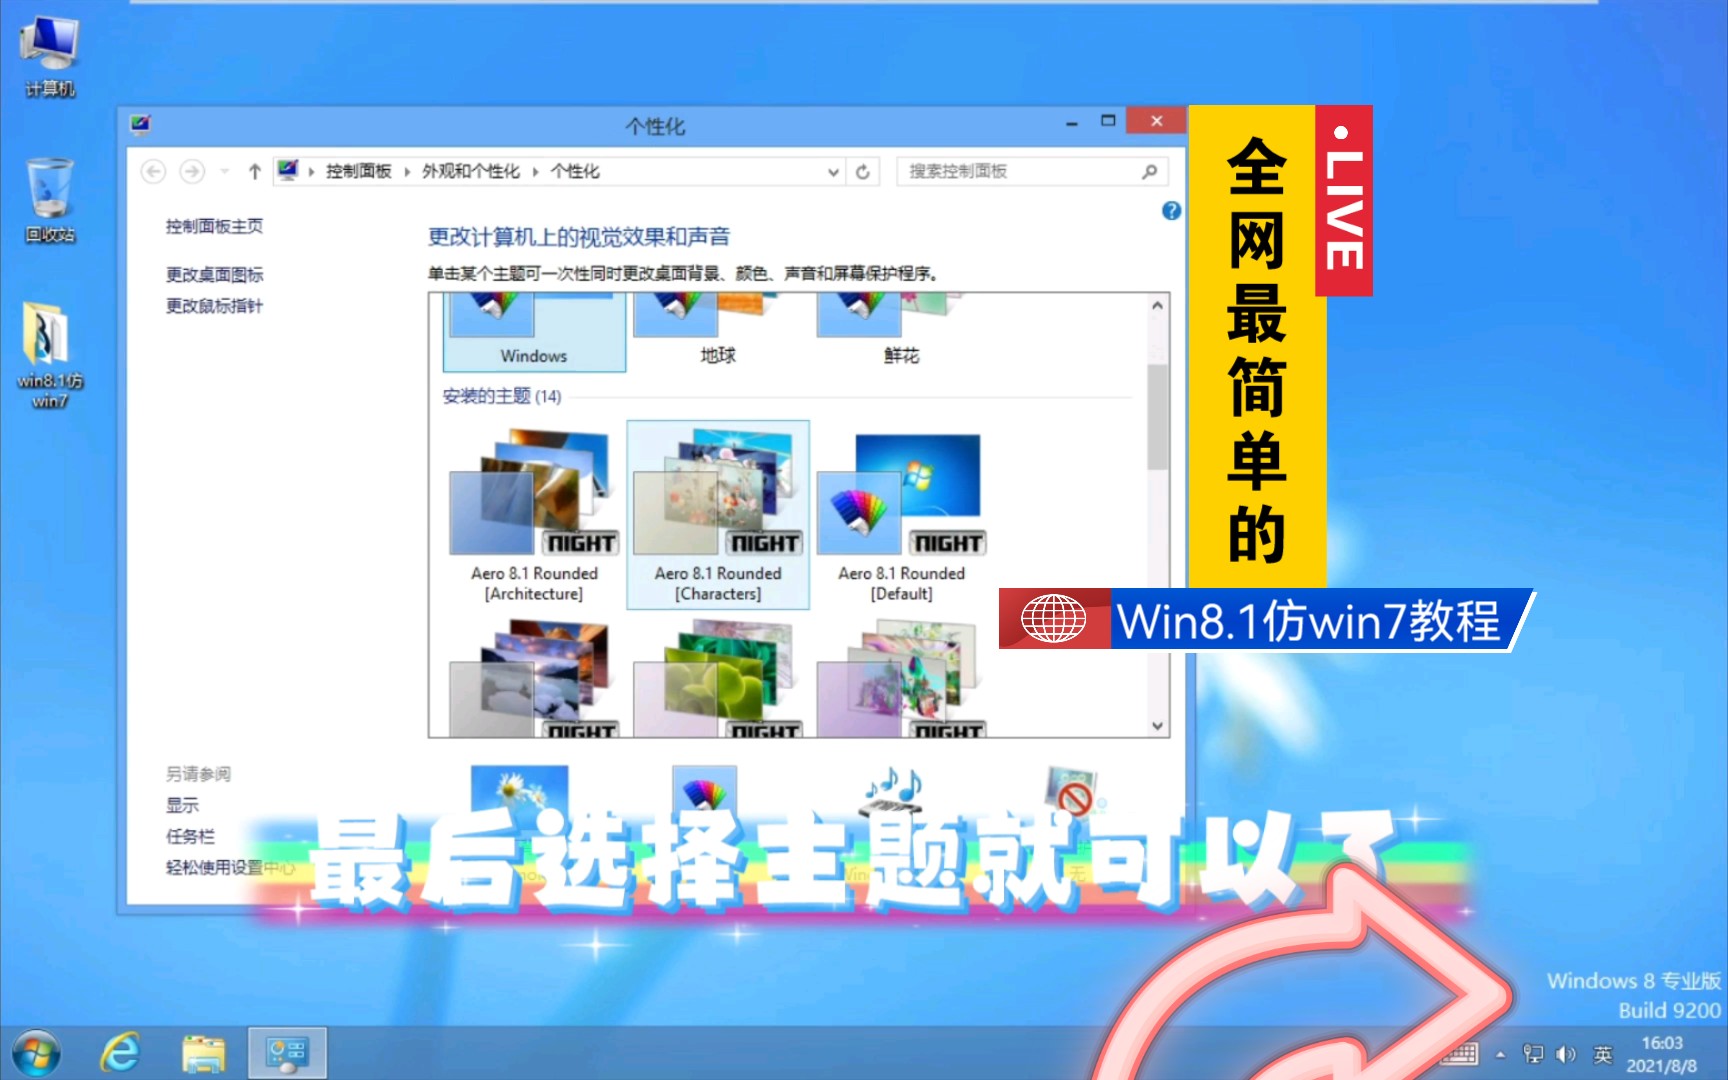
Task: Select the 地球 theme
Action: [x=717, y=332]
